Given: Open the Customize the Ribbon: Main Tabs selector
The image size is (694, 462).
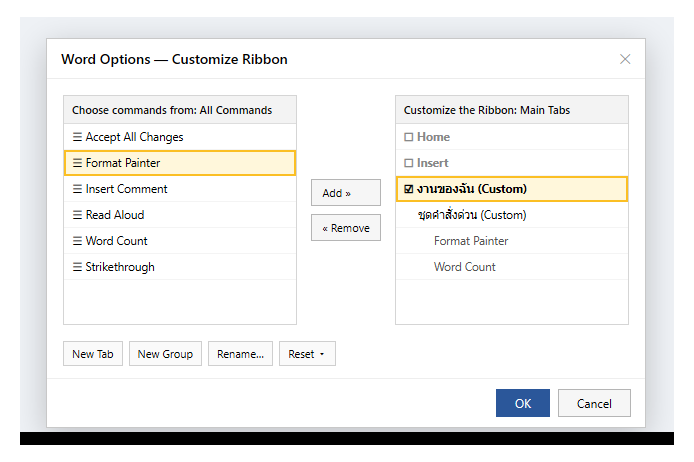Looking at the screenshot, I should [x=512, y=110].
